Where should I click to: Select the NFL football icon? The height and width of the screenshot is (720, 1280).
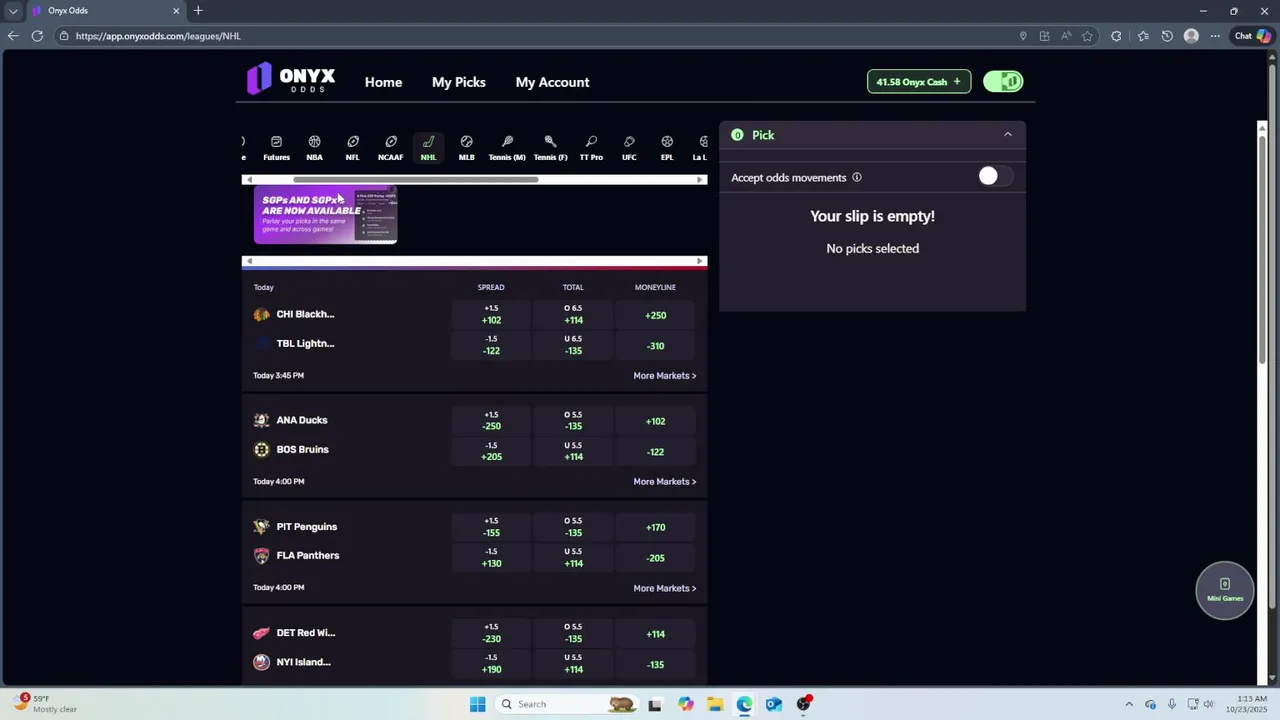[x=352, y=147]
